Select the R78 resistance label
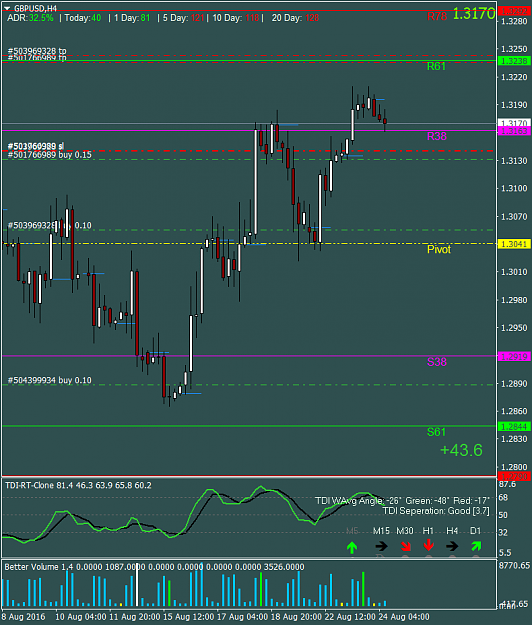The height and width of the screenshot is (625, 532). (437, 16)
